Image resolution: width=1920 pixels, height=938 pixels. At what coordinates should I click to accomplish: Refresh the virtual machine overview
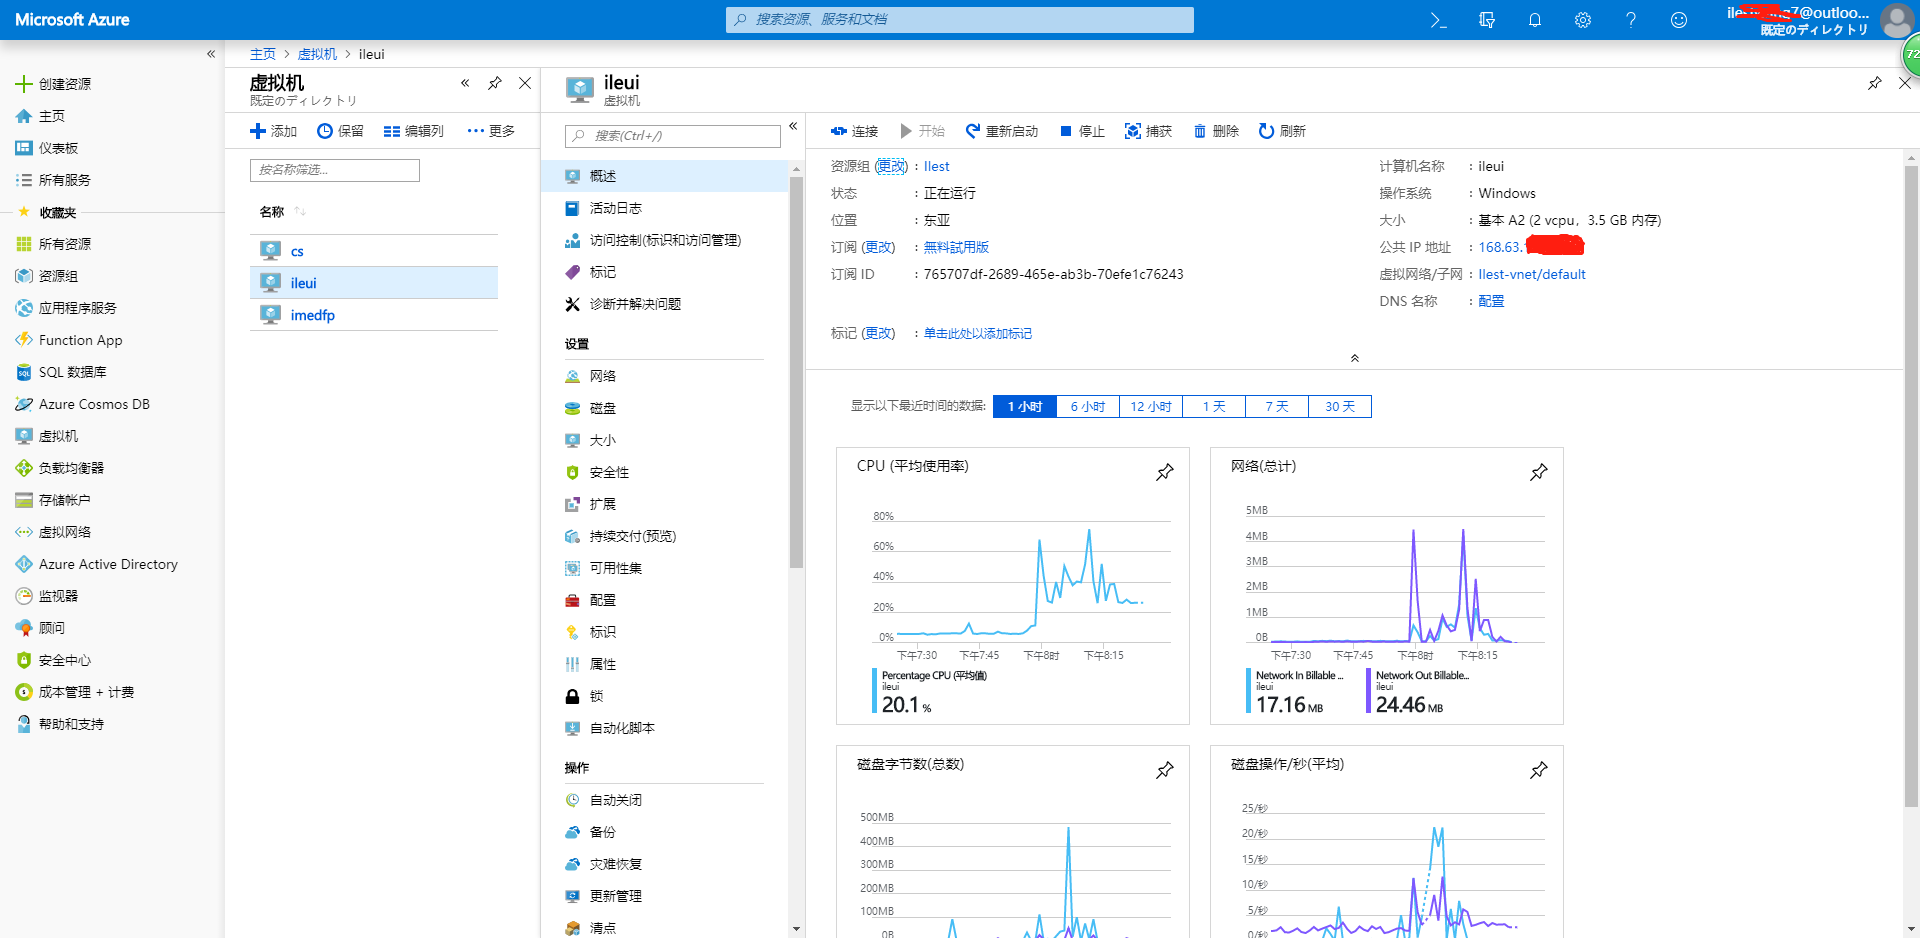pos(1282,131)
